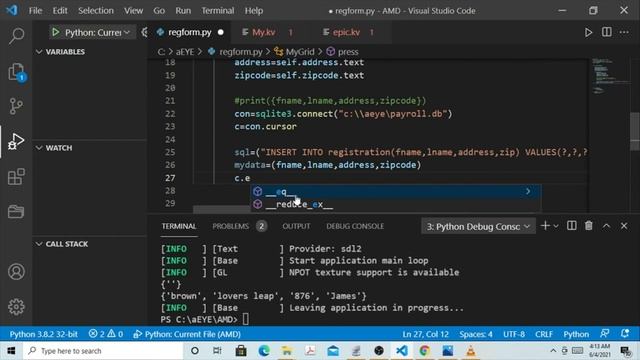Choose the __reduce_ex__ autocomplete suggestion

tap(396, 204)
